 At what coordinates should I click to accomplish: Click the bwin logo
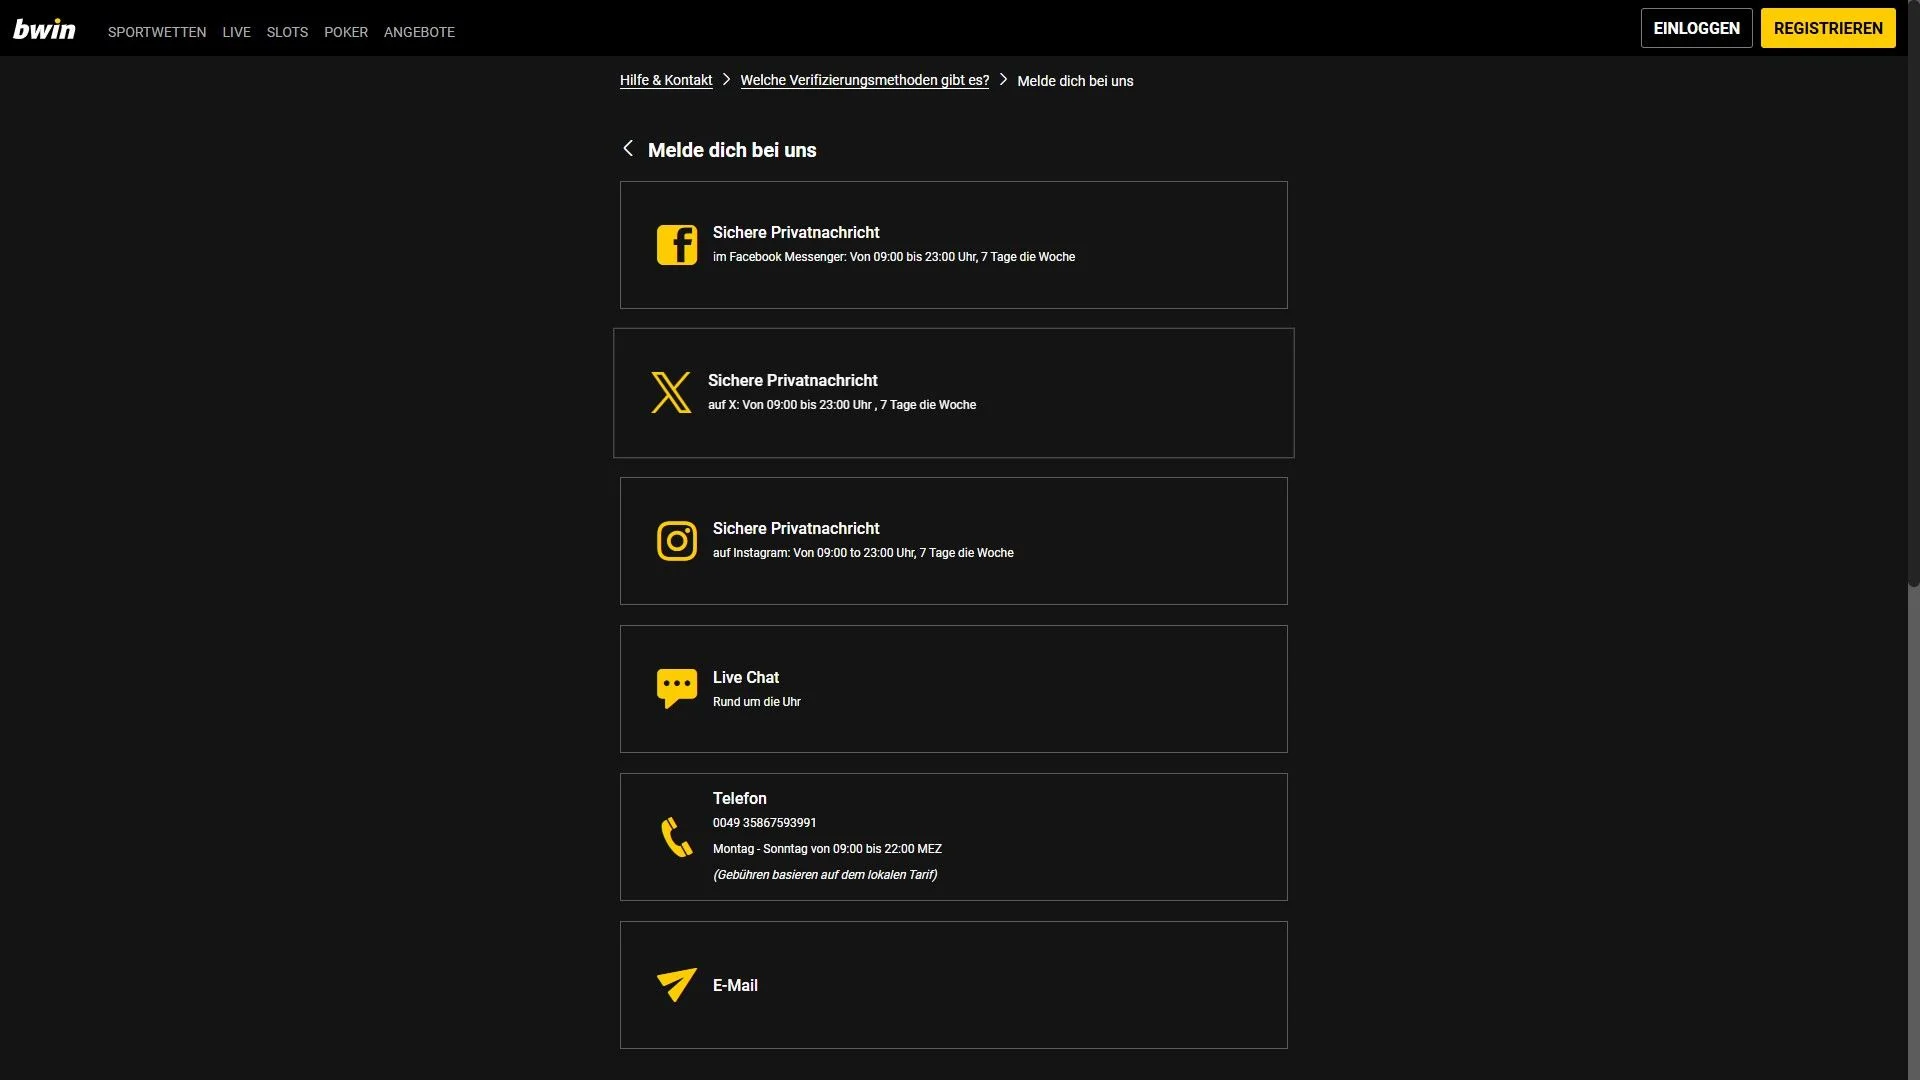click(44, 28)
